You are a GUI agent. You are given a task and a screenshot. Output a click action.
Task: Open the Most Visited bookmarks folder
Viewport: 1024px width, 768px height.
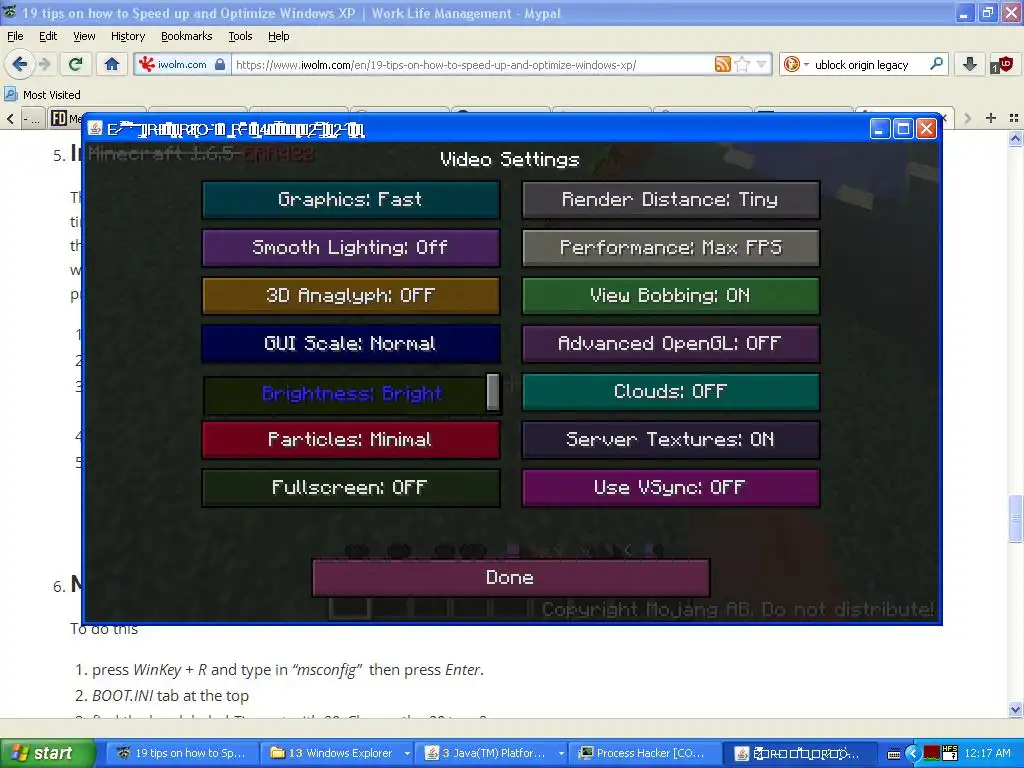(x=43, y=95)
